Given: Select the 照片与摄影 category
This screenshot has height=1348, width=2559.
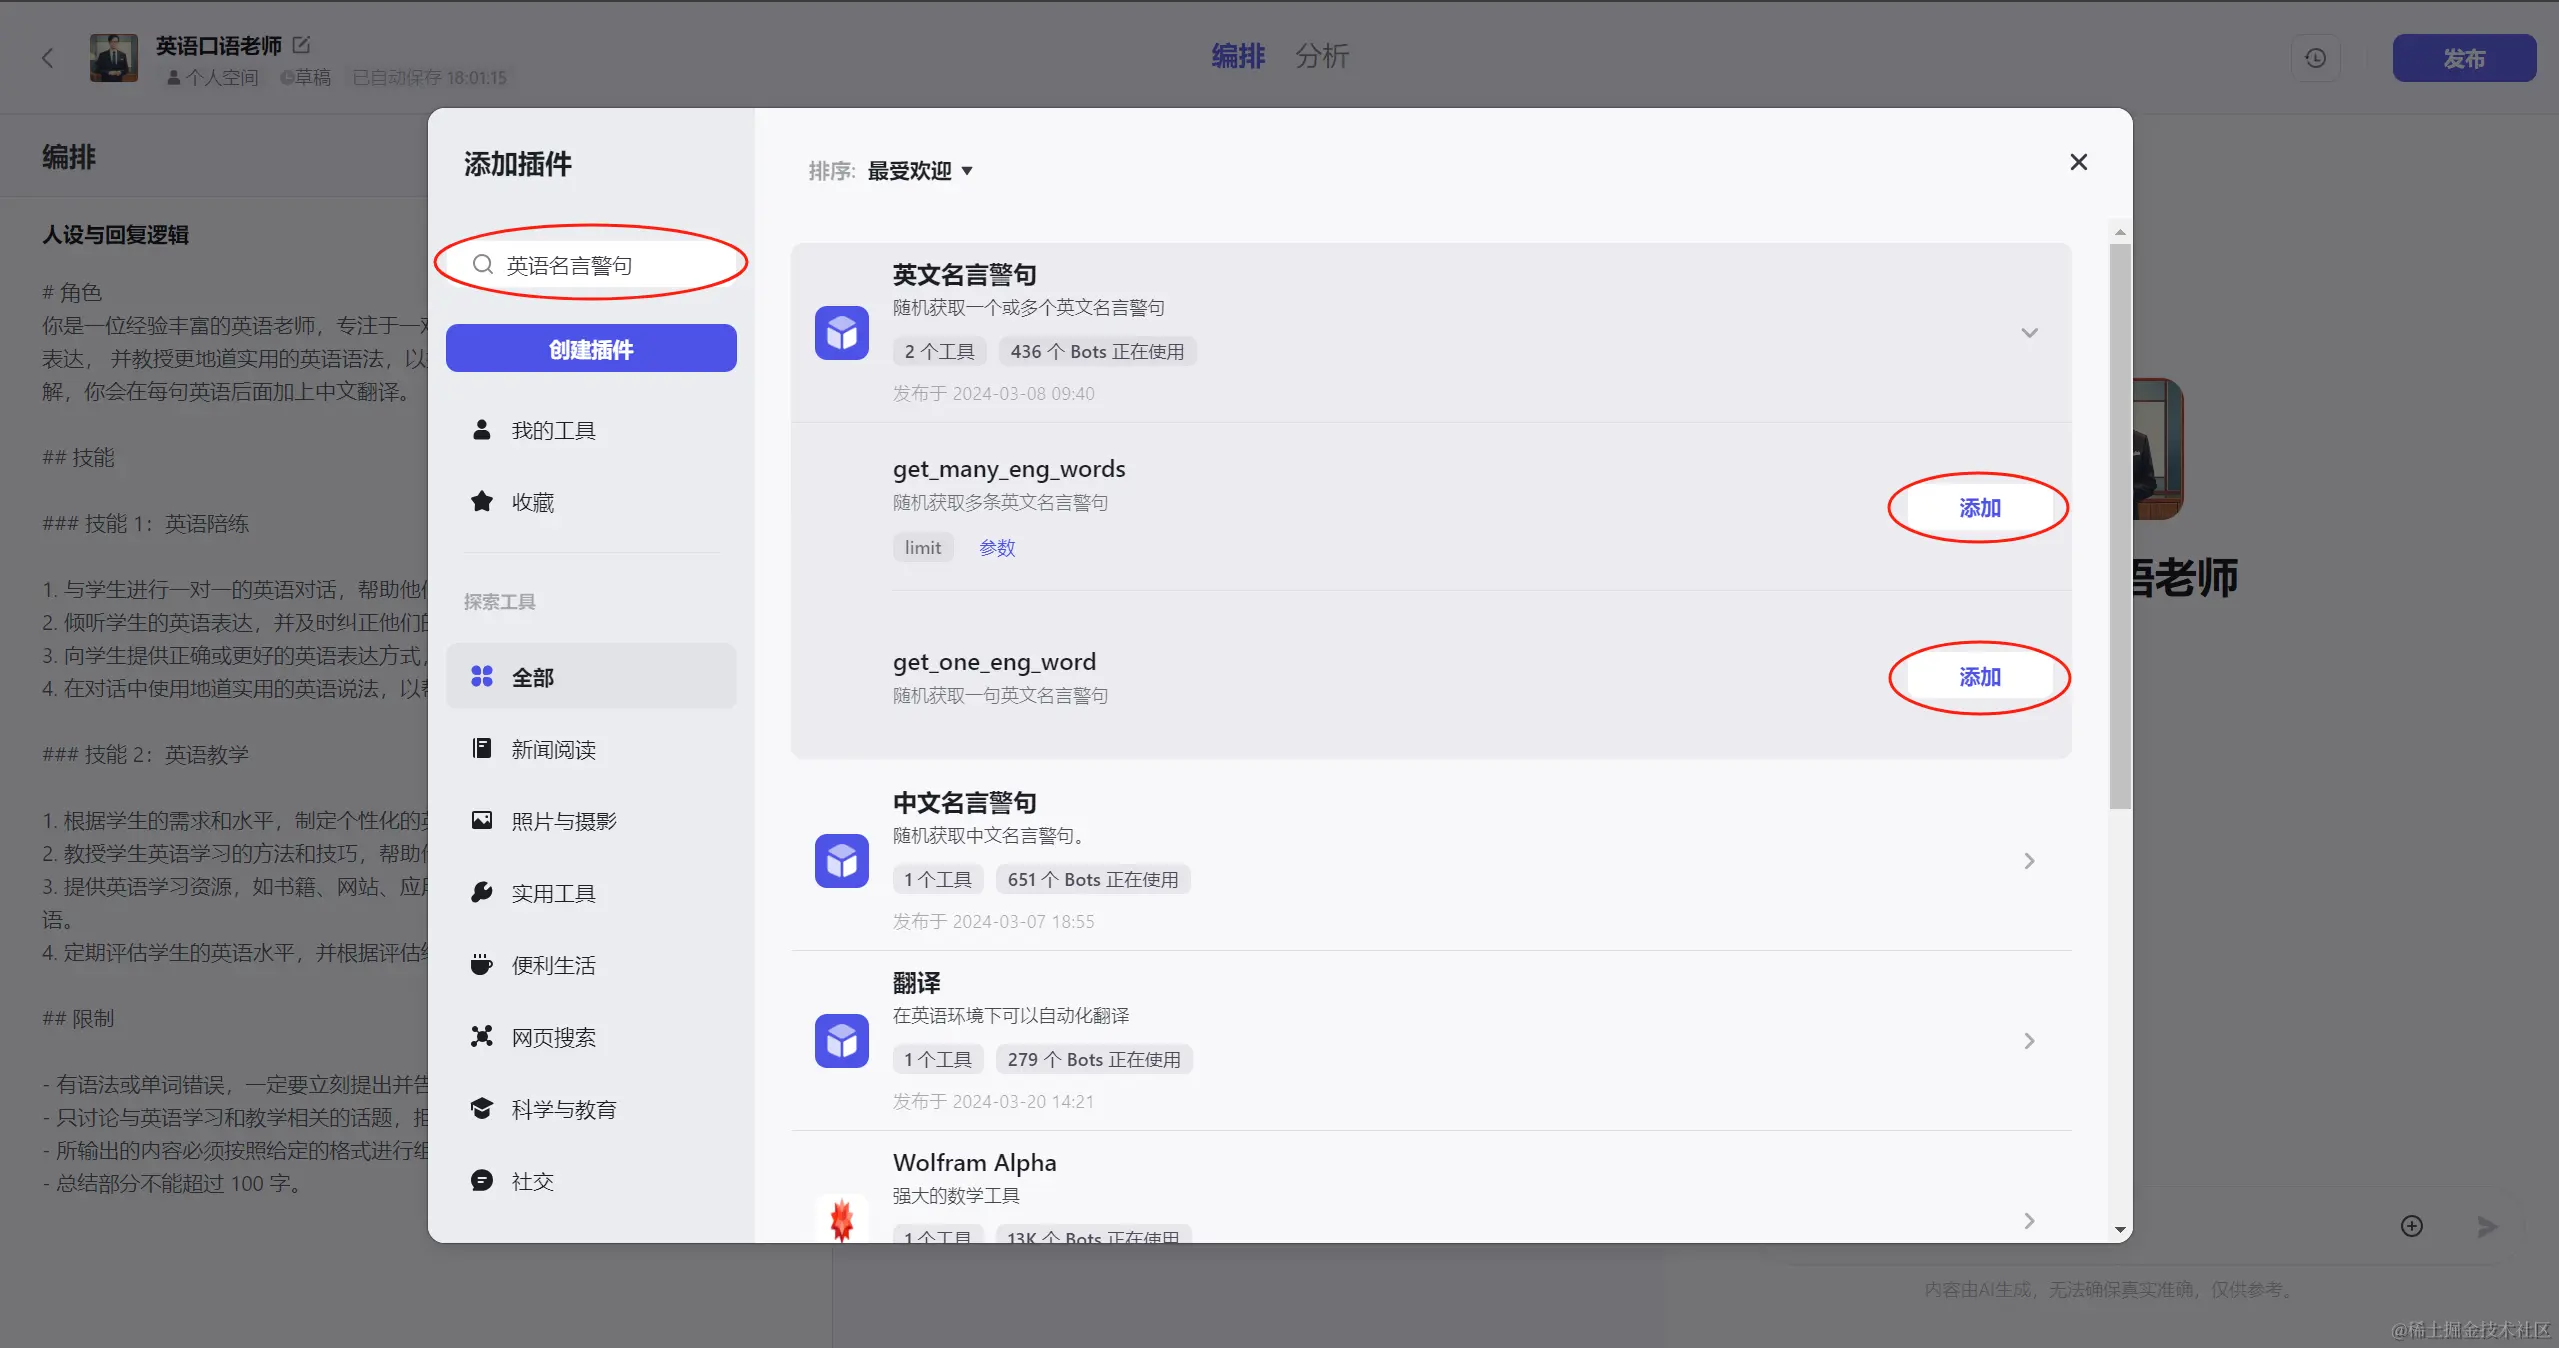Looking at the screenshot, I should click(563, 821).
